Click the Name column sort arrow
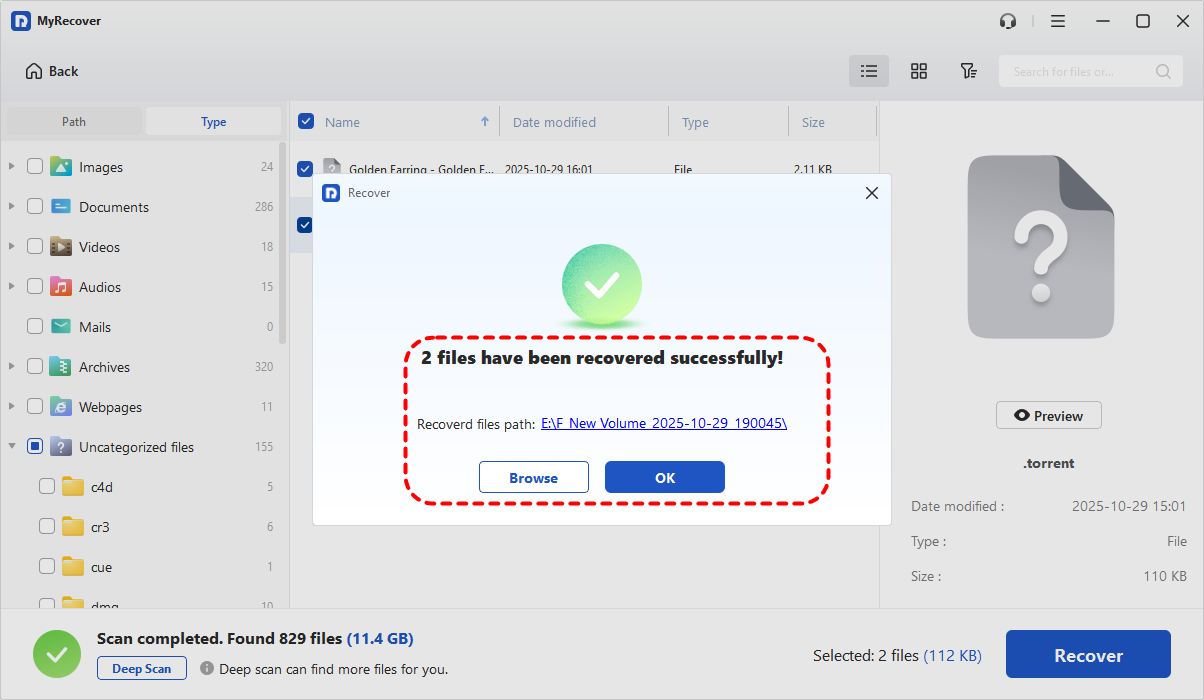This screenshot has width=1204, height=700. pyautogui.click(x=485, y=122)
